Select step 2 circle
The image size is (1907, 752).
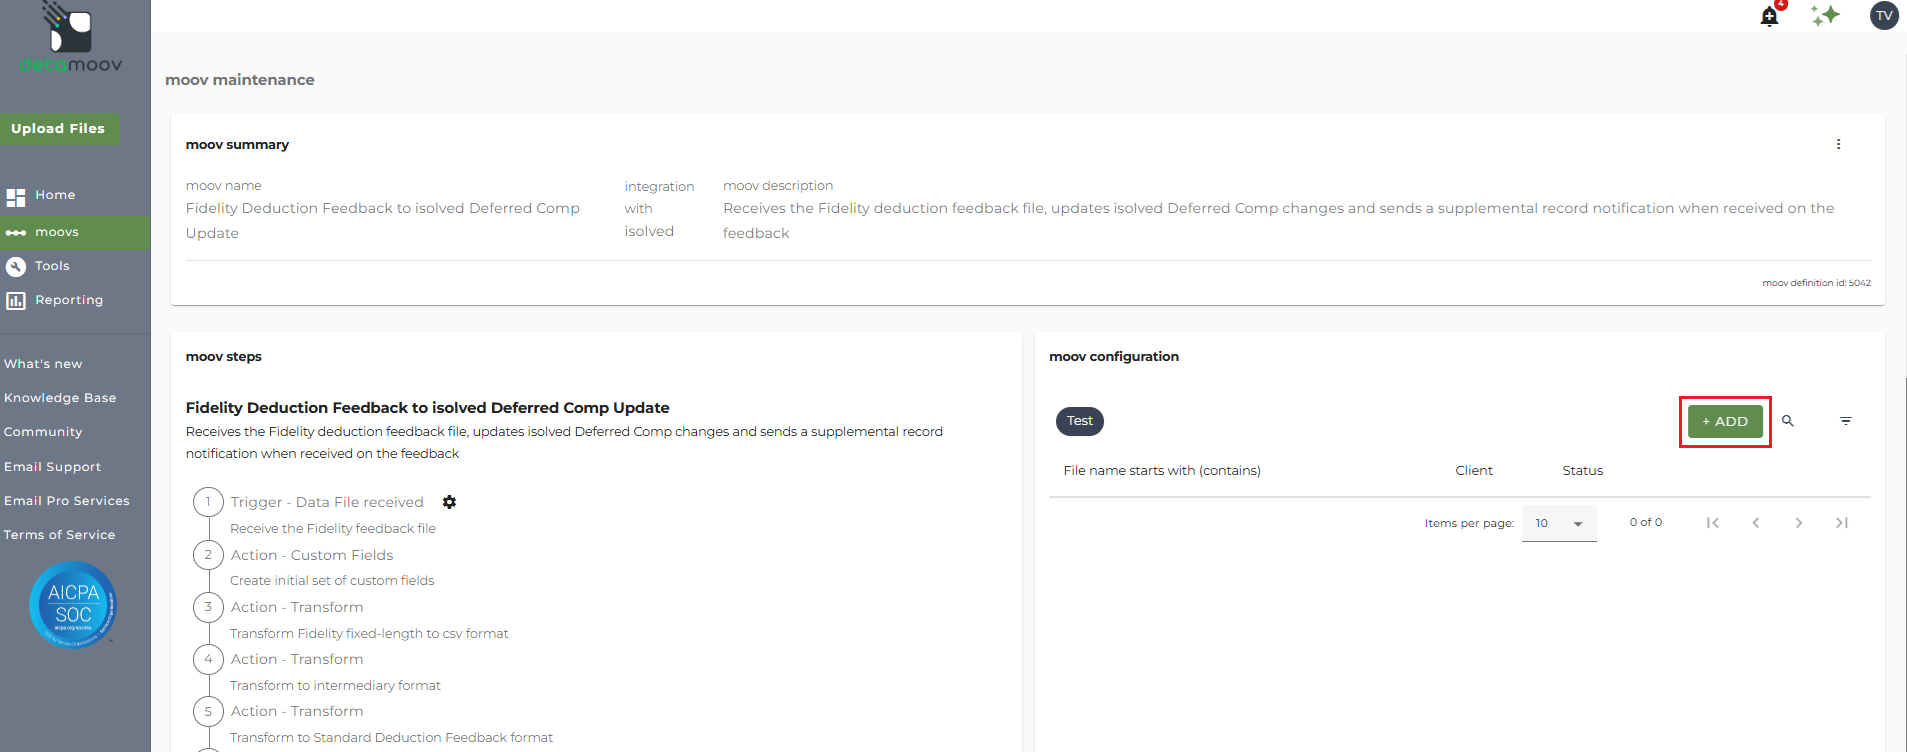pyautogui.click(x=208, y=555)
